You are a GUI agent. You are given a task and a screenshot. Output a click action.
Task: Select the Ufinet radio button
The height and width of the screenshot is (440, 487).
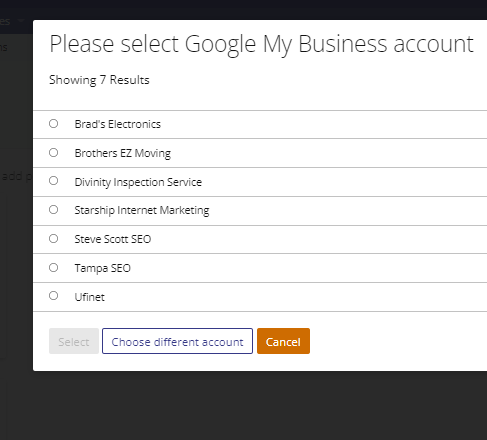coord(53,296)
